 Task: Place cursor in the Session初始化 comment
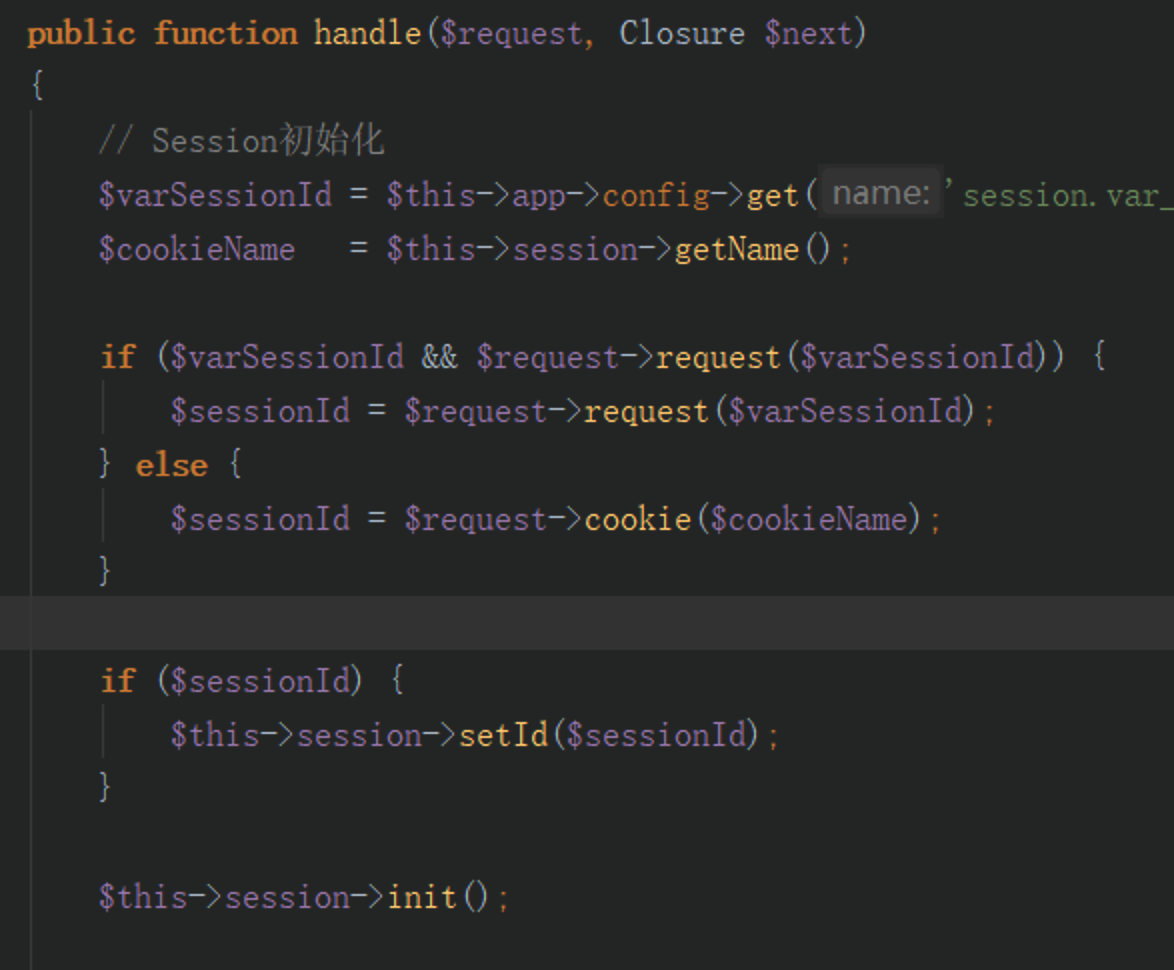pyautogui.click(x=242, y=141)
